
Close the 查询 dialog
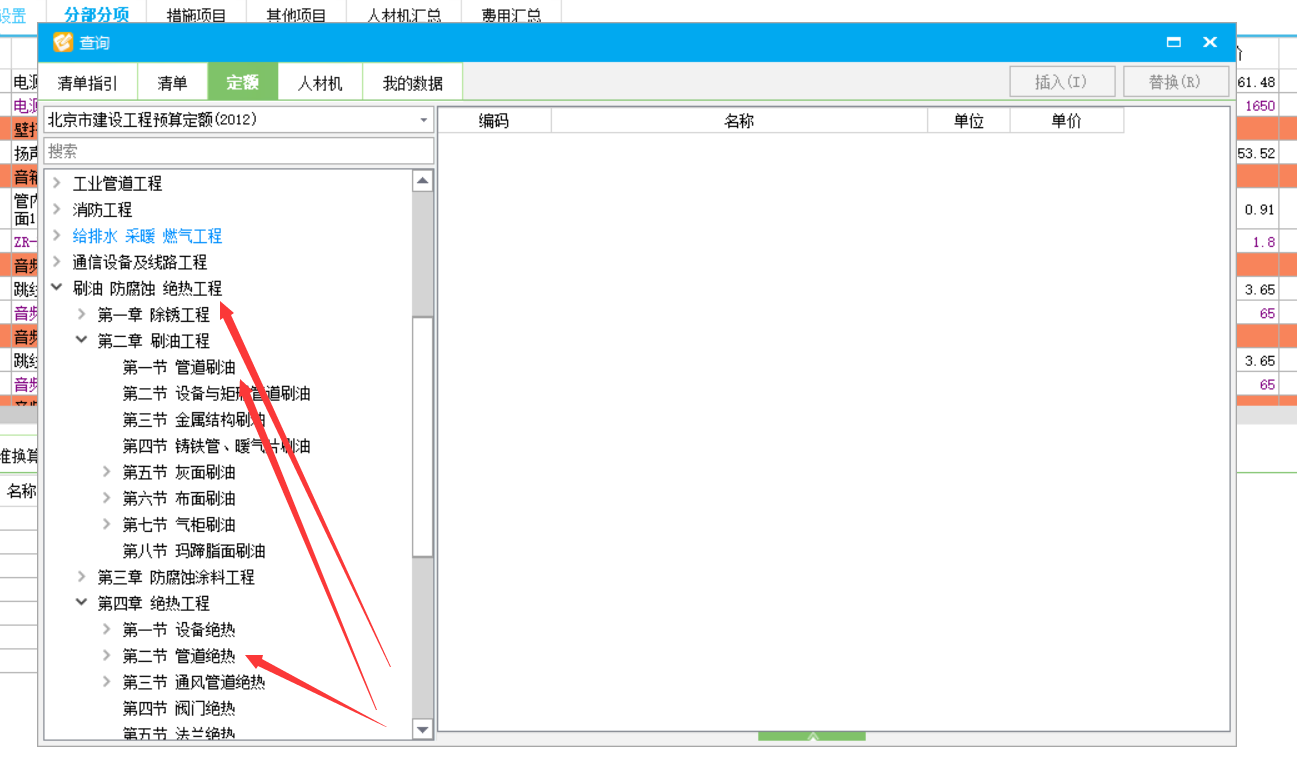[1210, 43]
